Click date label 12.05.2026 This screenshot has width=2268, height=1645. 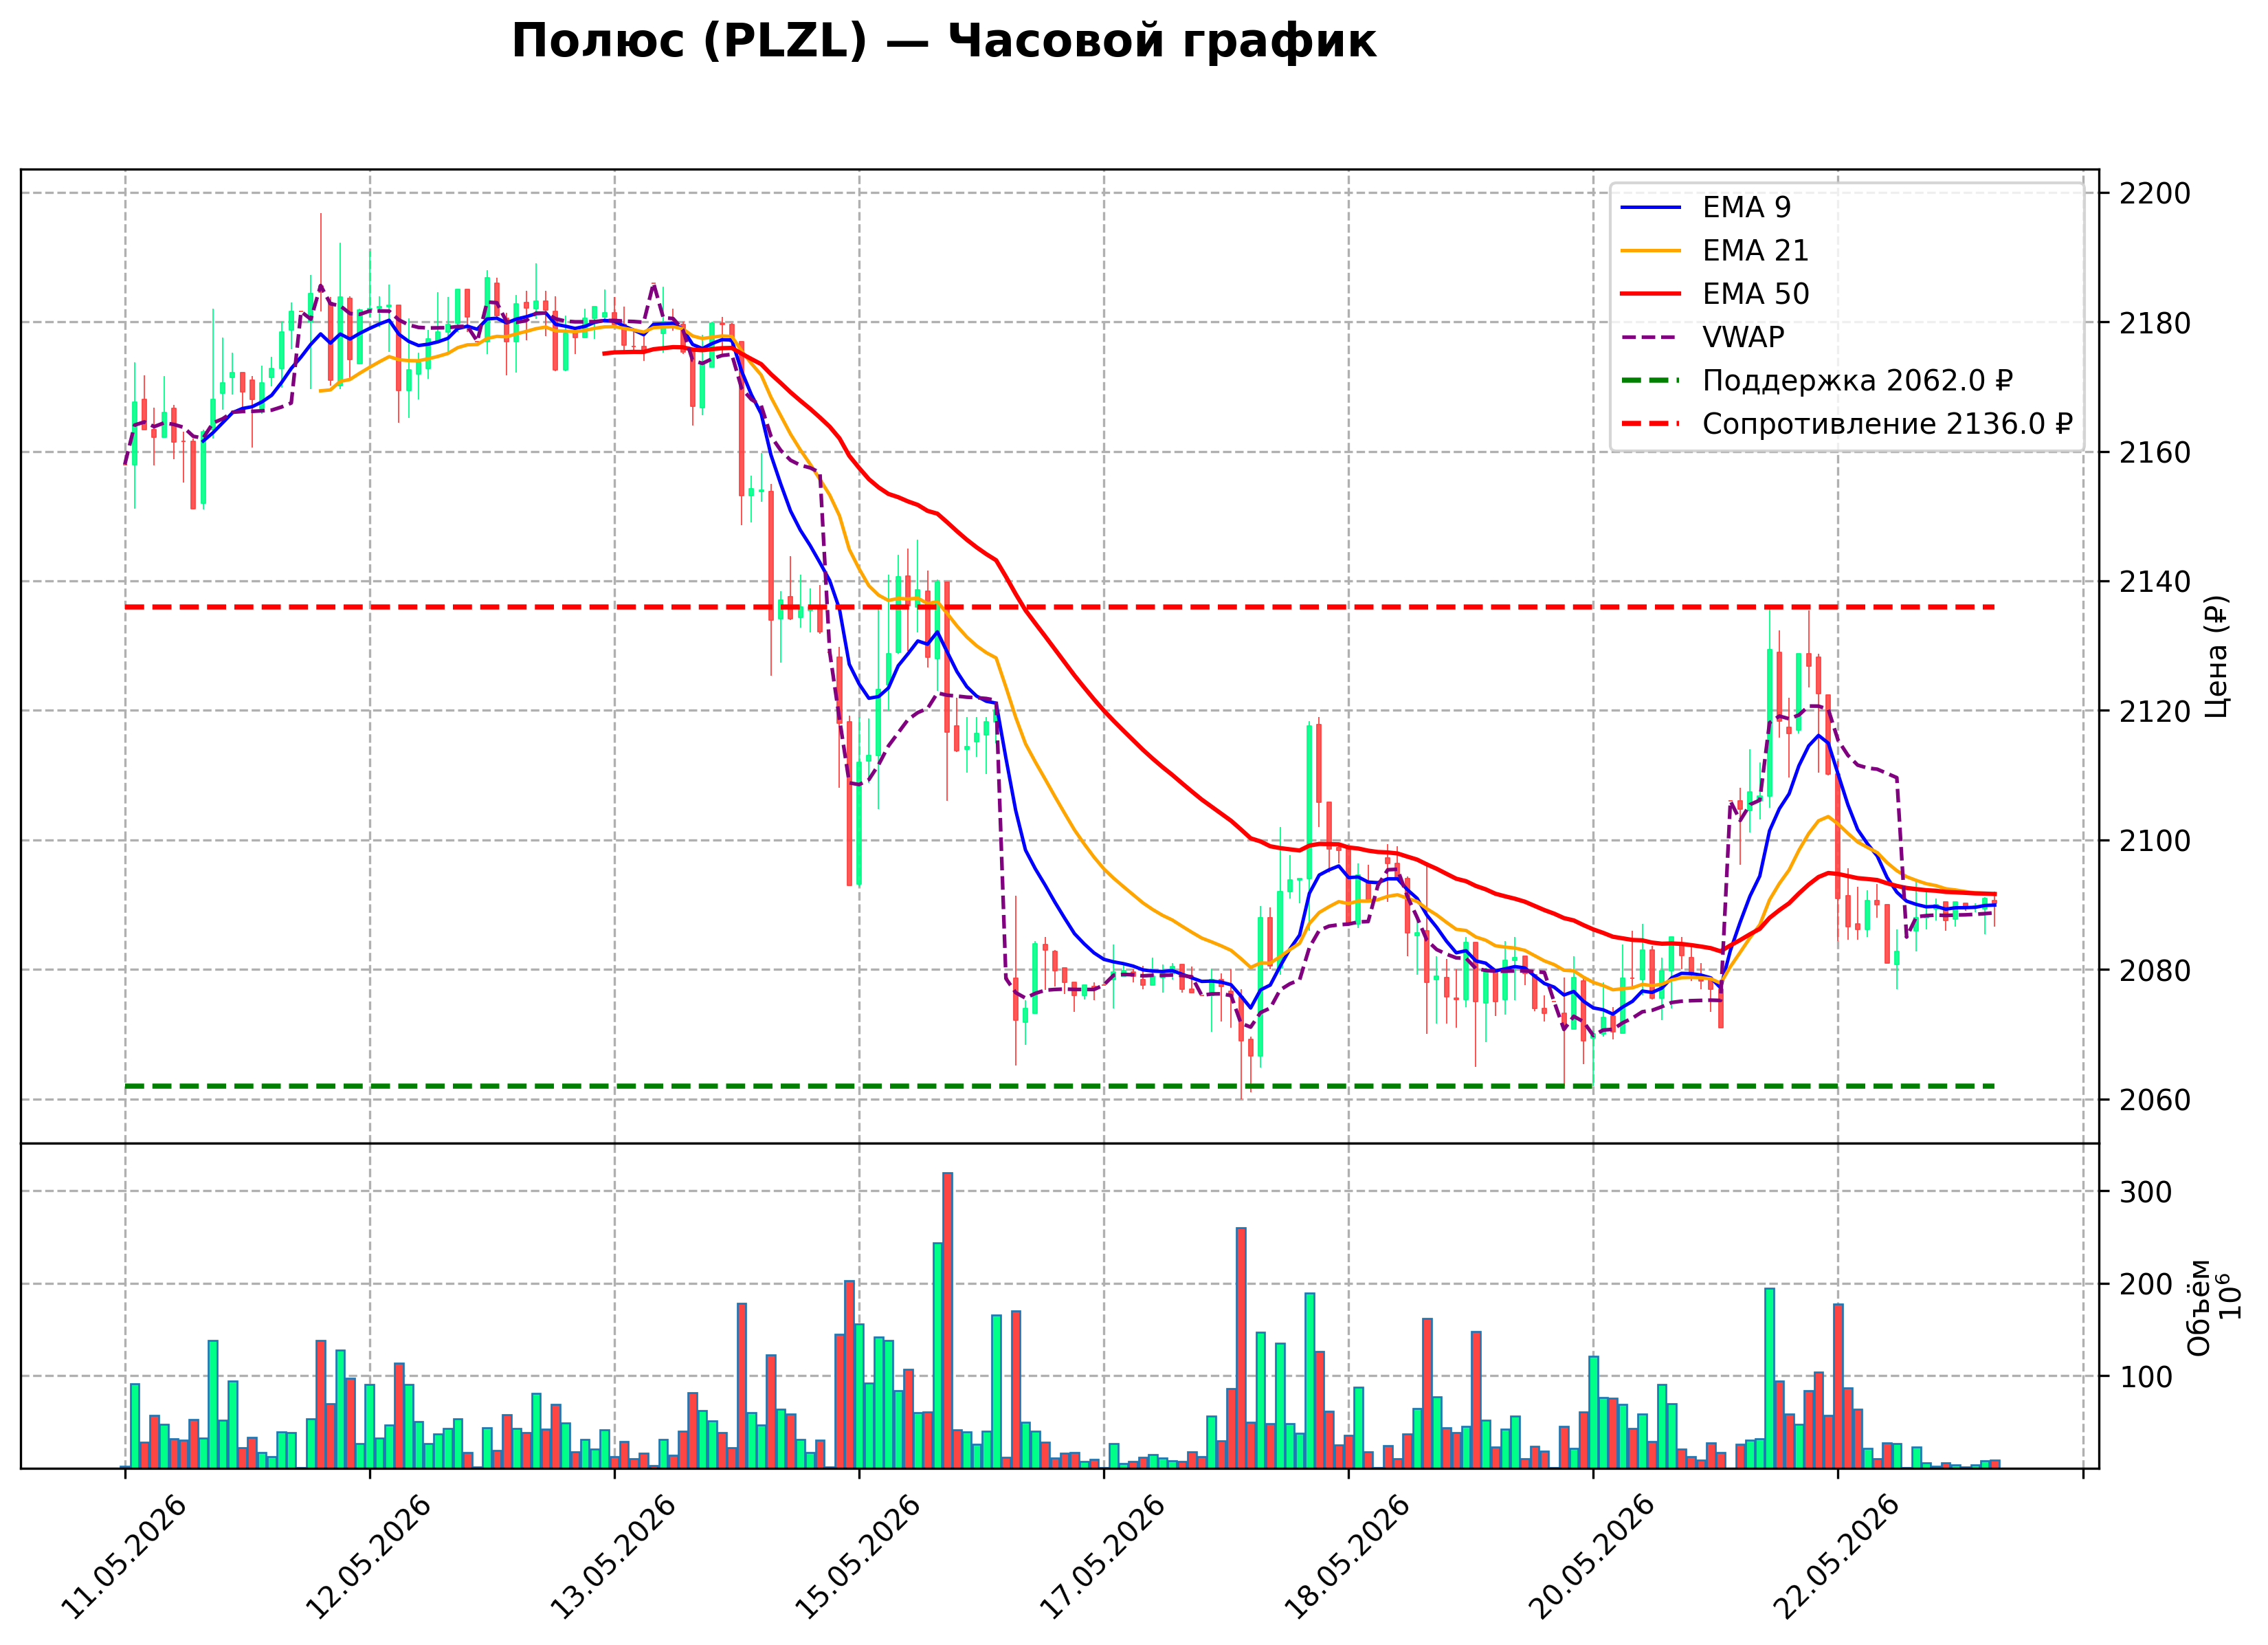pyautogui.click(x=368, y=1557)
